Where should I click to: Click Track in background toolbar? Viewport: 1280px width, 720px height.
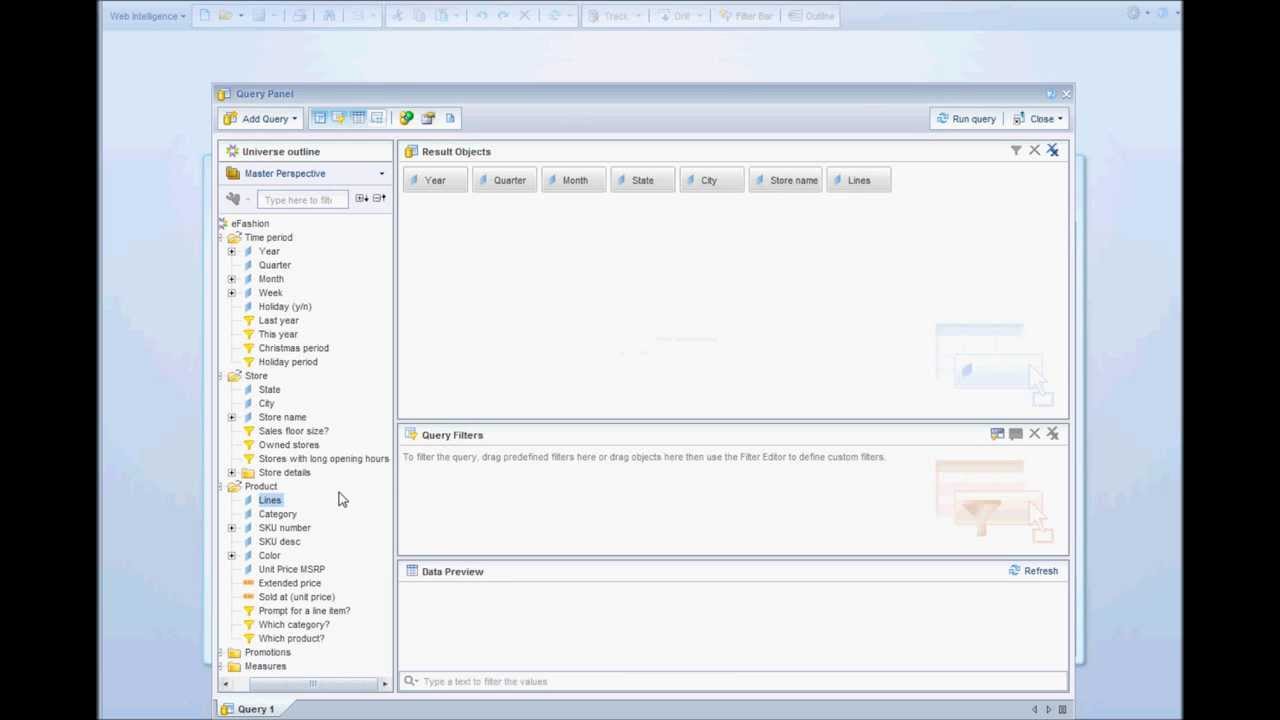tap(614, 16)
